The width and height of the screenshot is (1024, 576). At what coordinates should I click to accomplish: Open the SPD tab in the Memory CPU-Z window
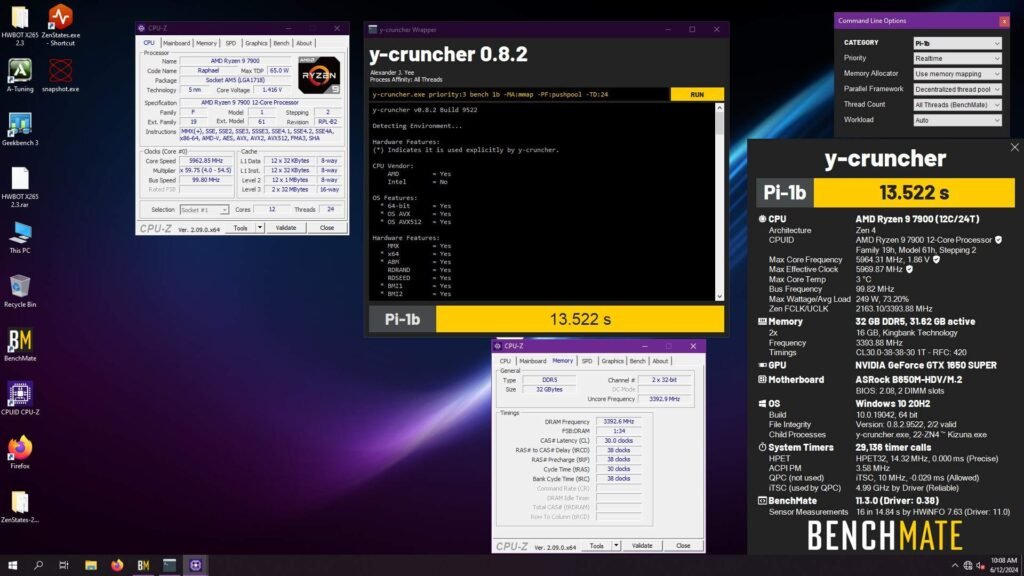[x=585, y=360]
